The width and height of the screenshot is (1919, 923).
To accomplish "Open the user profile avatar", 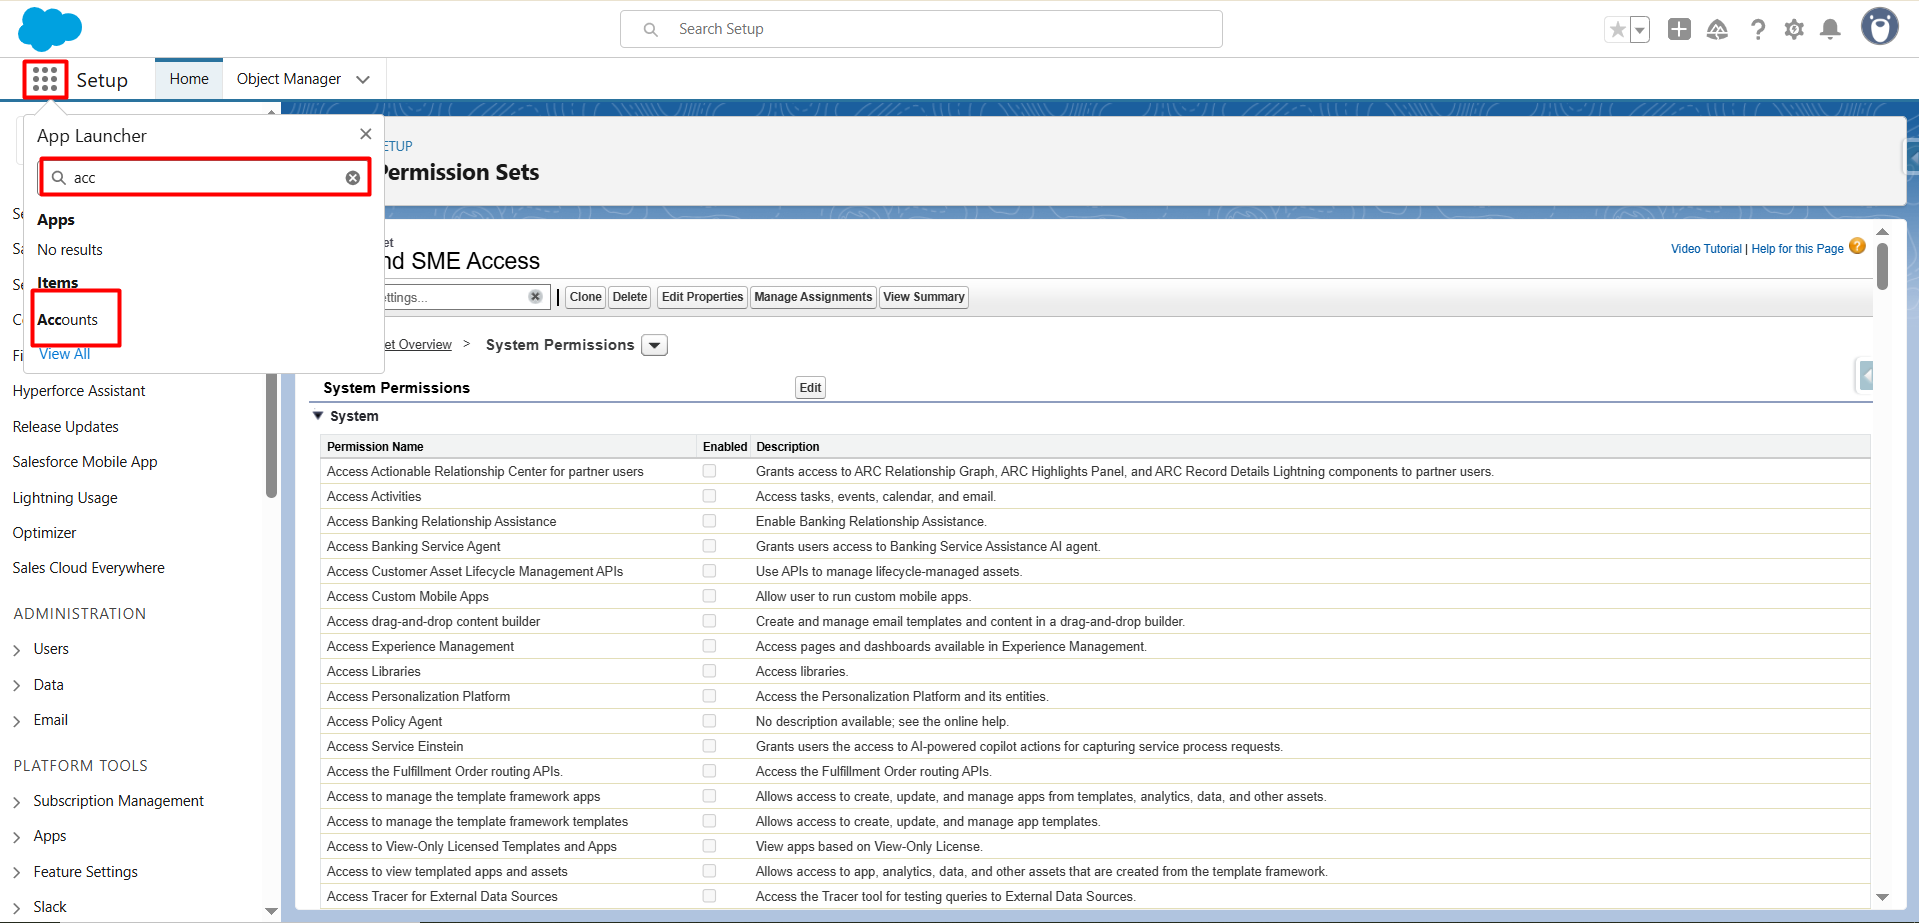I will click(1879, 27).
